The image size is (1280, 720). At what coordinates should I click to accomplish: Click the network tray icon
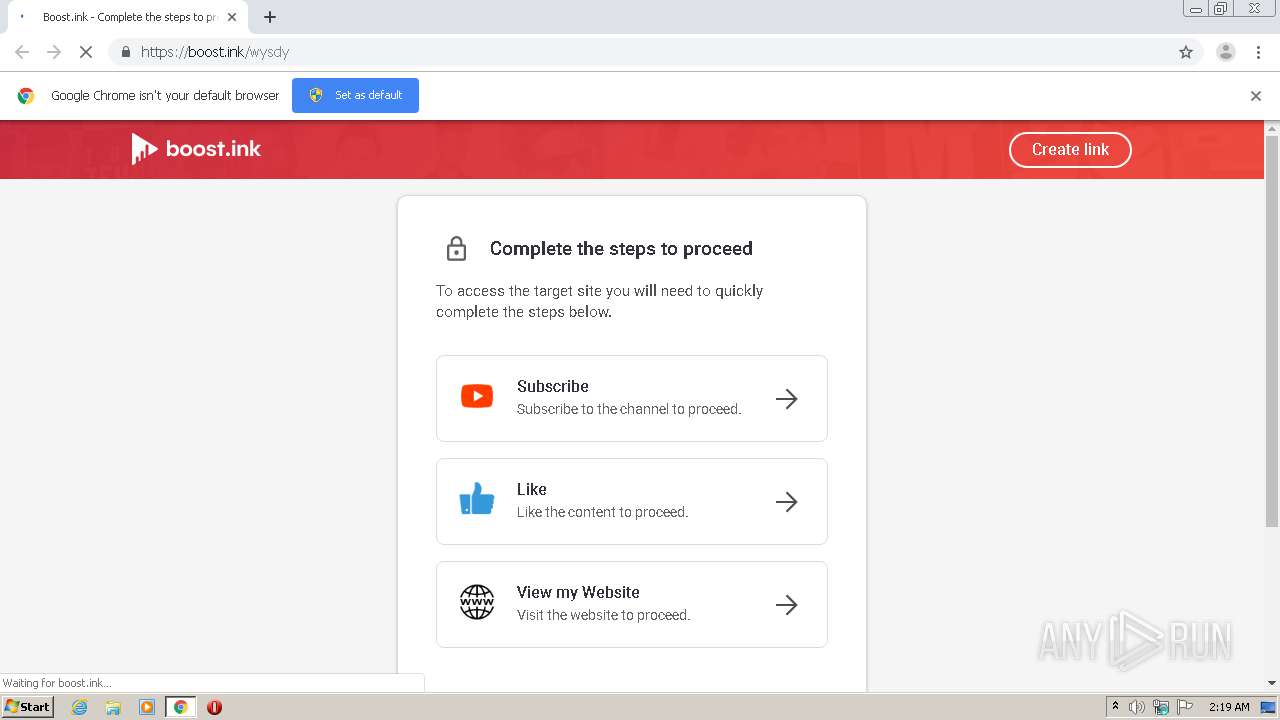pos(1161,707)
